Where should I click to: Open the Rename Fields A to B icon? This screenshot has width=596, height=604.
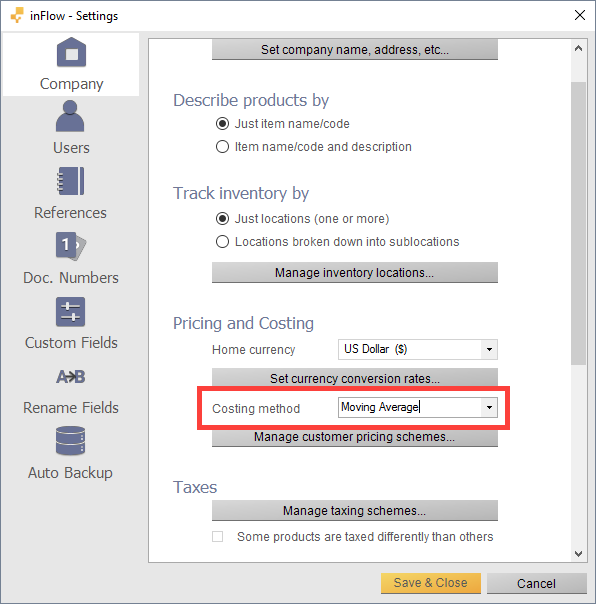click(x=71, y=376)
